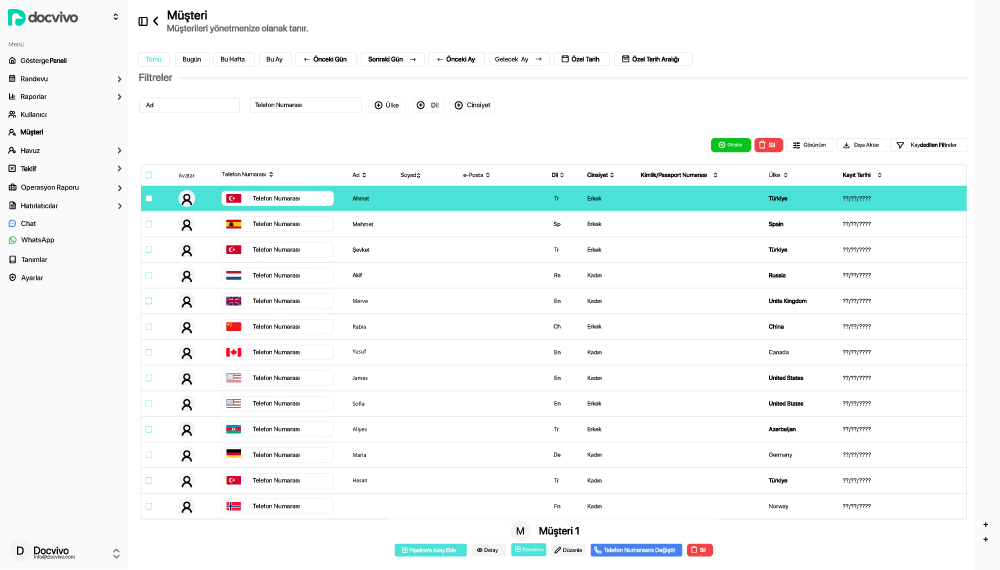Click the red Sil trash button above table
Viewport: 1000px width, 570px height.
768,145
